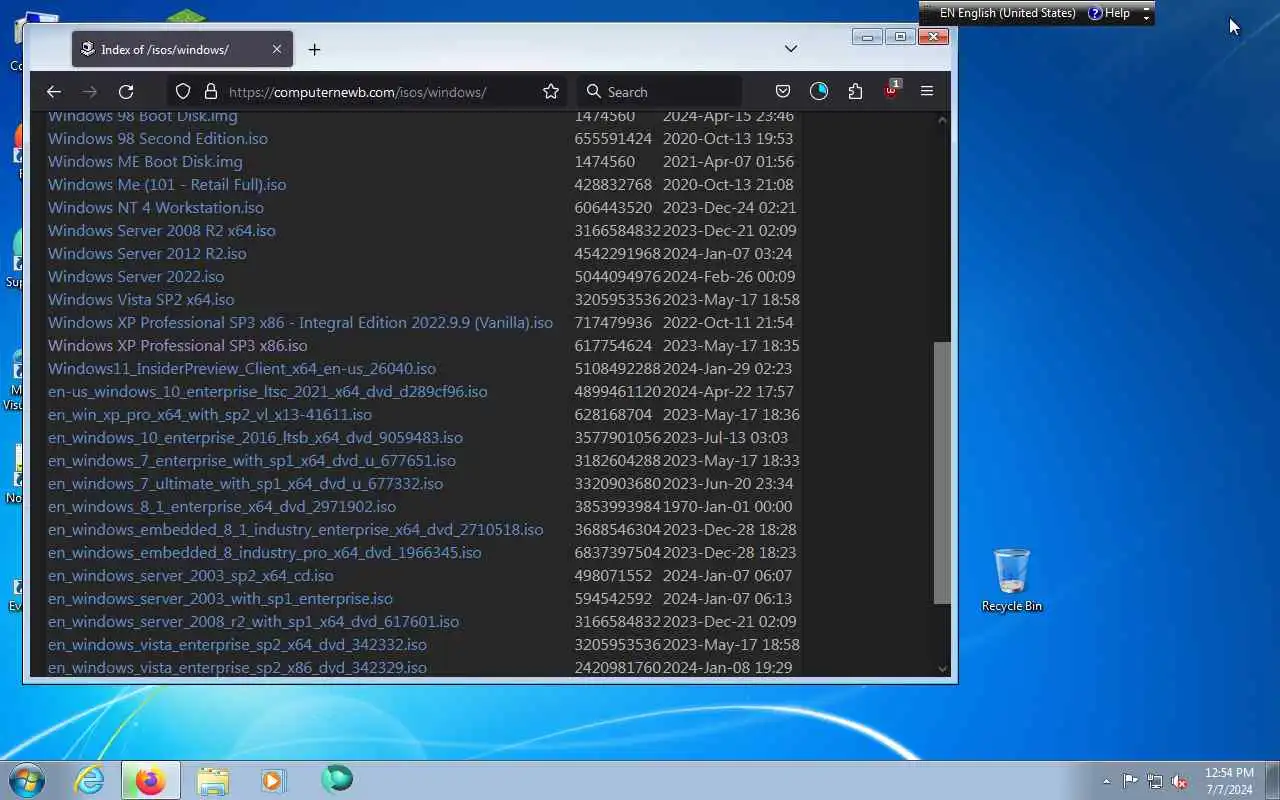Open en_windows_8_1_enterprise_x64 iso link
Image resolution: width=1280 pixels, height=800 pixels.
click(222, 507)
